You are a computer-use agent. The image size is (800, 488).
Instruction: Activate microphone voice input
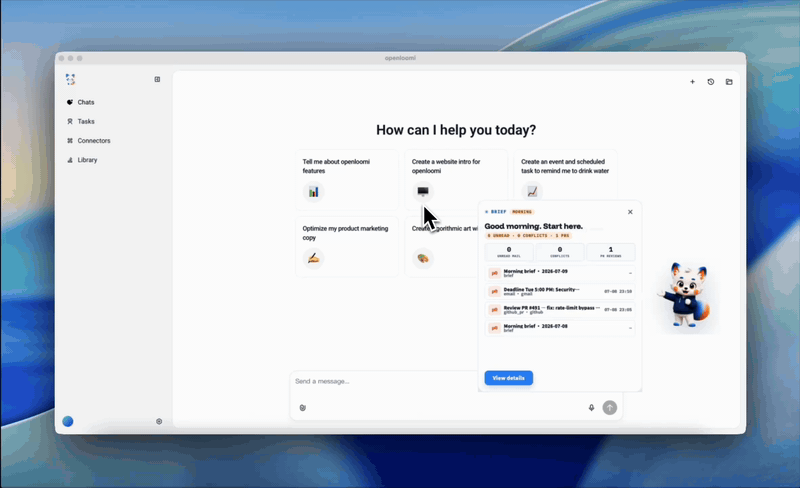(591, 407)
